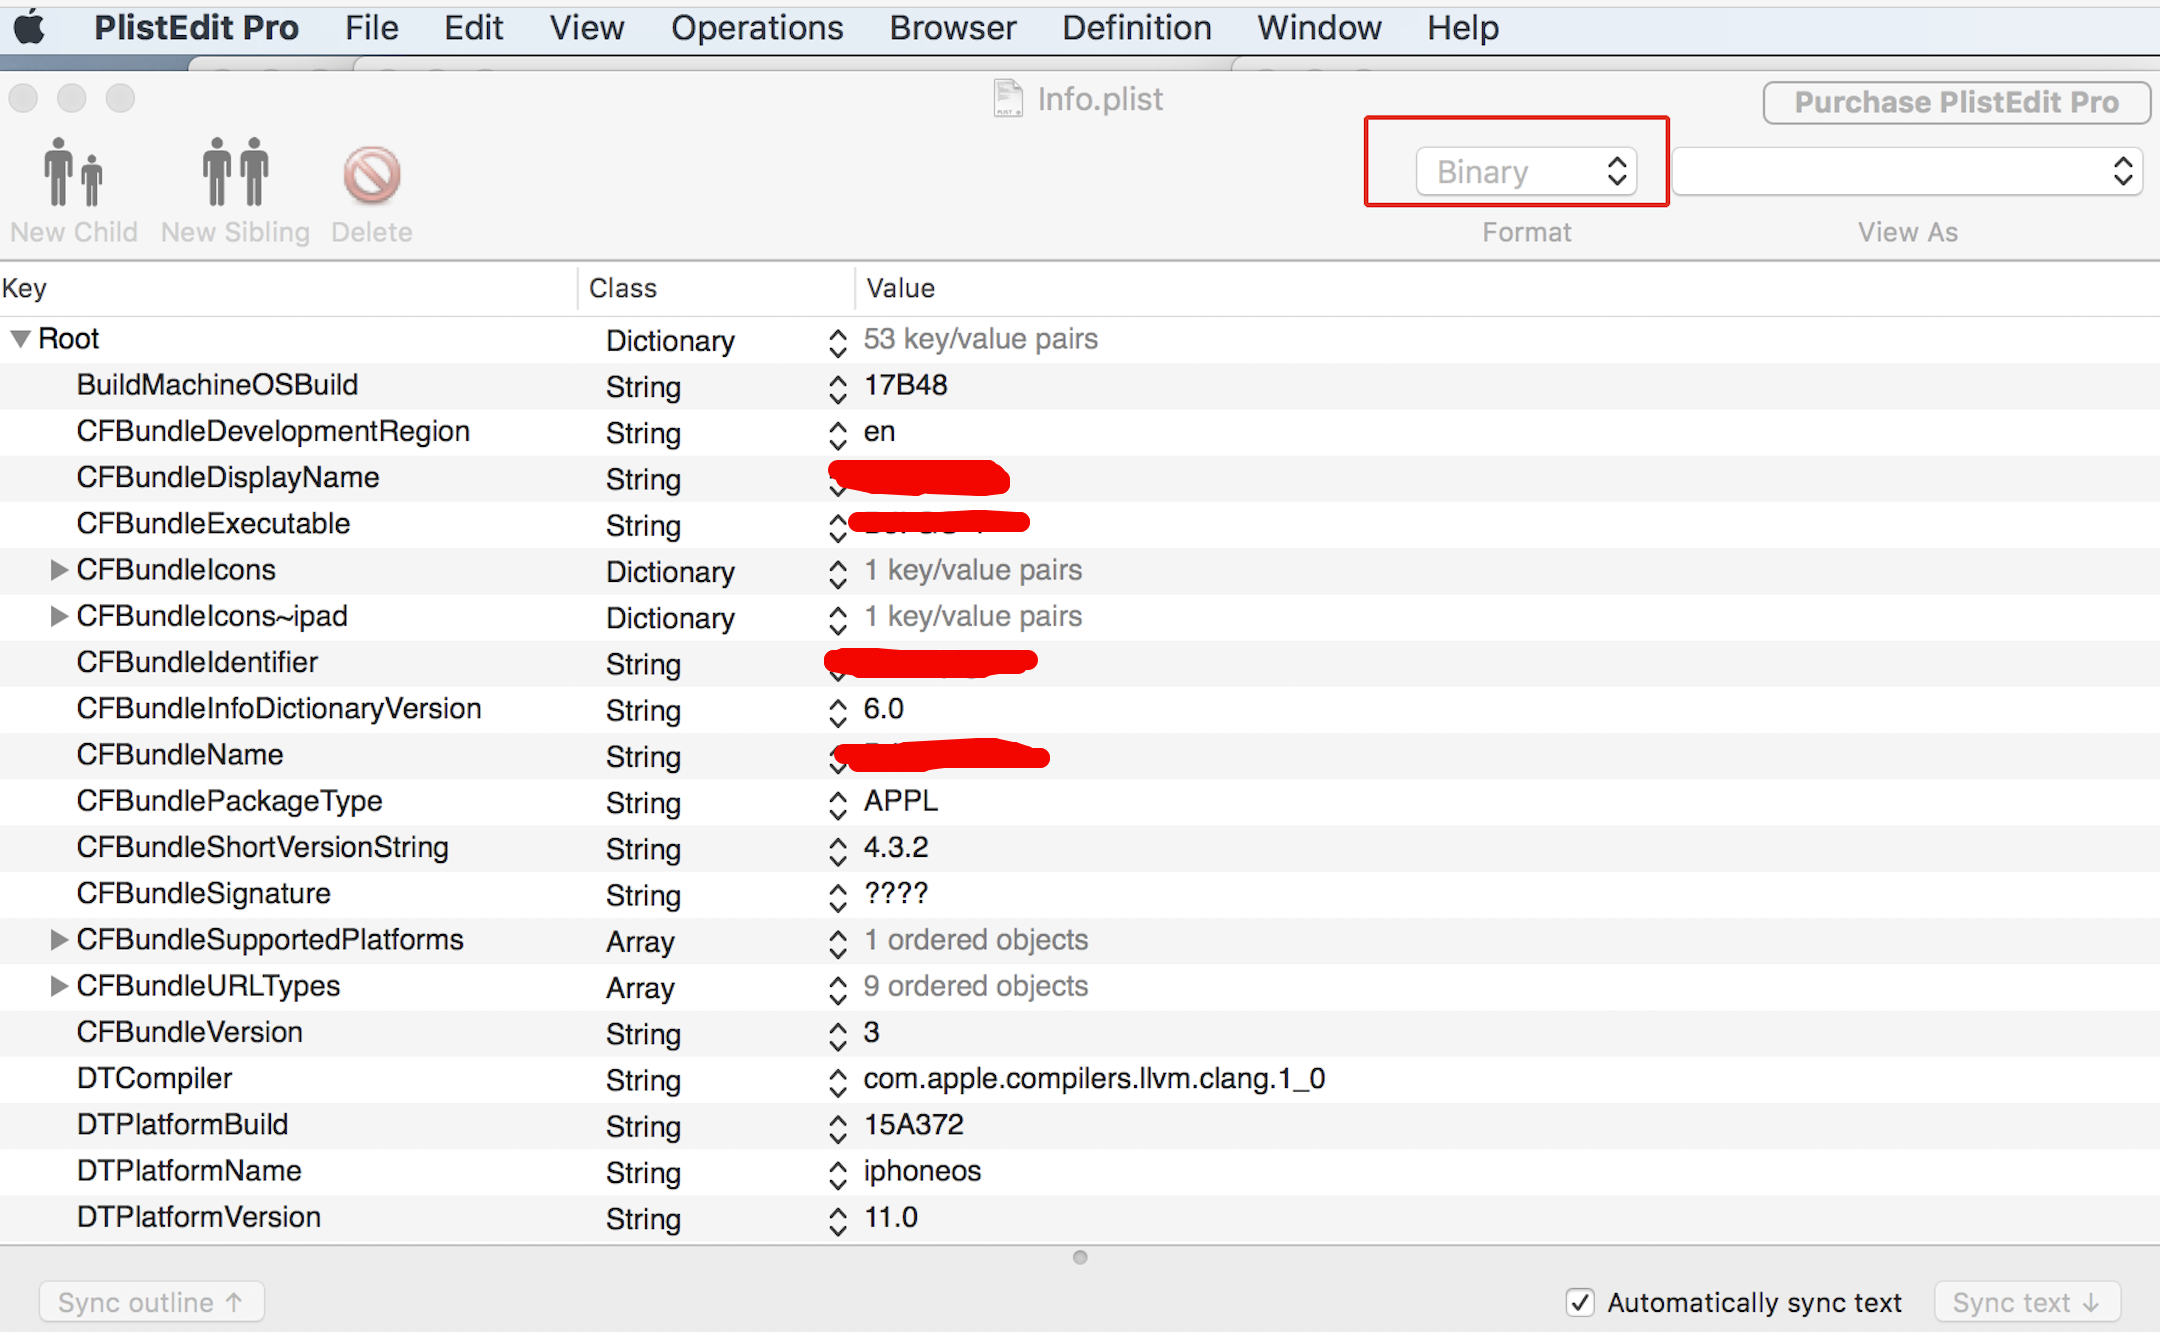Open the PlistEdit Pro application menu
The width and height of the screenshot is (2160, 1332).
(x=196, y=27)
